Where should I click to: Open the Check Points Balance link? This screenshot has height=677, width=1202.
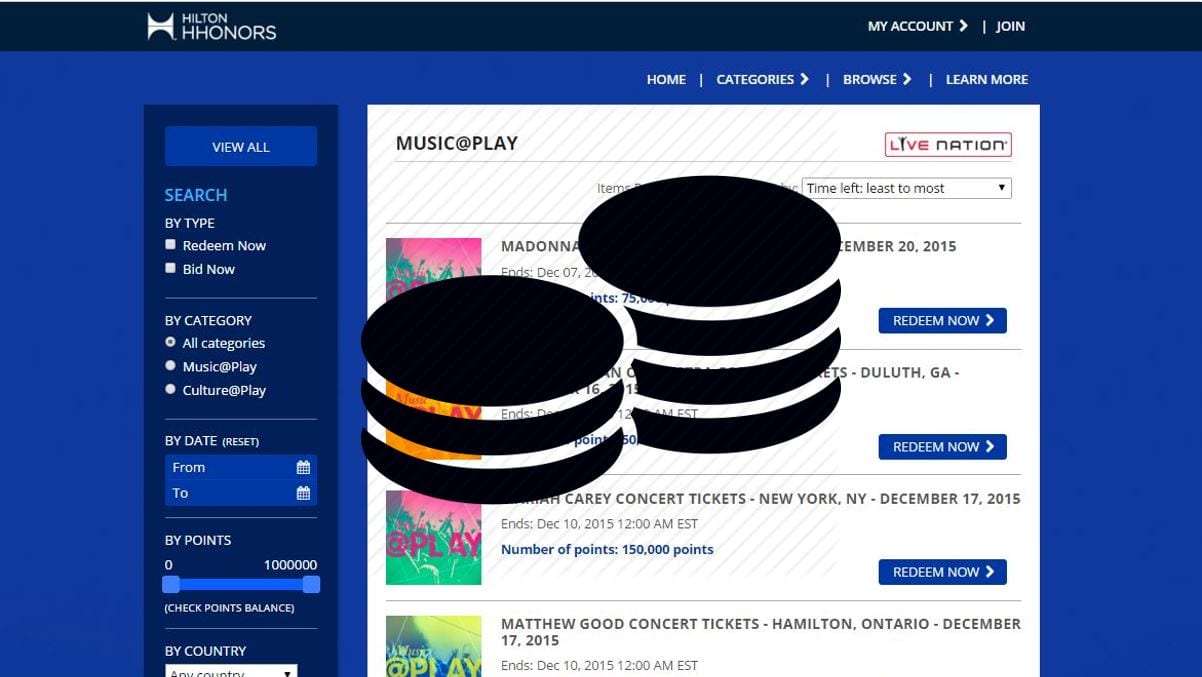pos(229,608)
